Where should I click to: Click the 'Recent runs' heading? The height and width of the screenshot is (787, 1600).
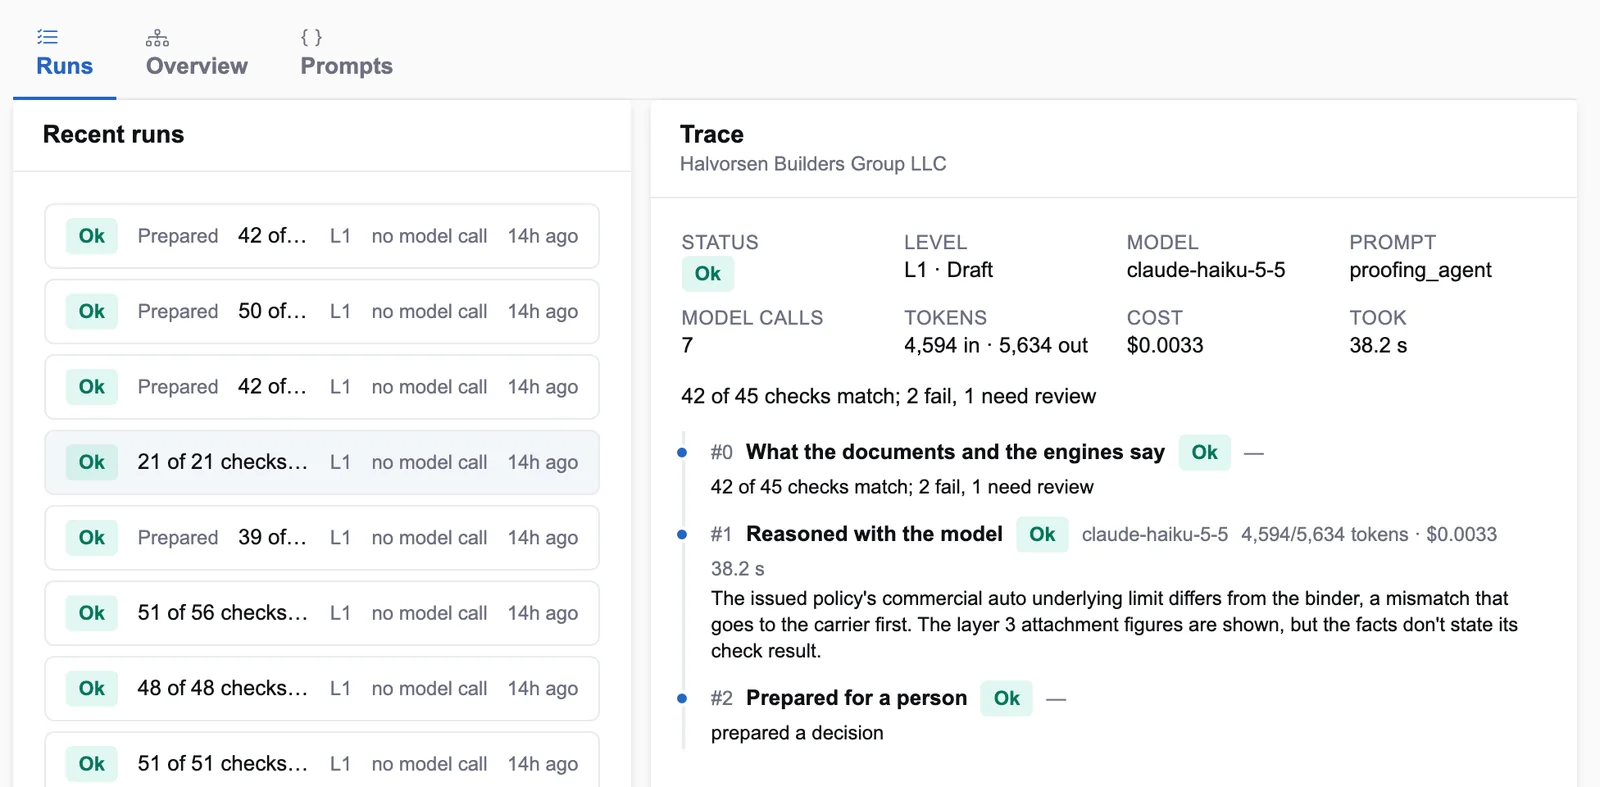click(x=113, y=135)
